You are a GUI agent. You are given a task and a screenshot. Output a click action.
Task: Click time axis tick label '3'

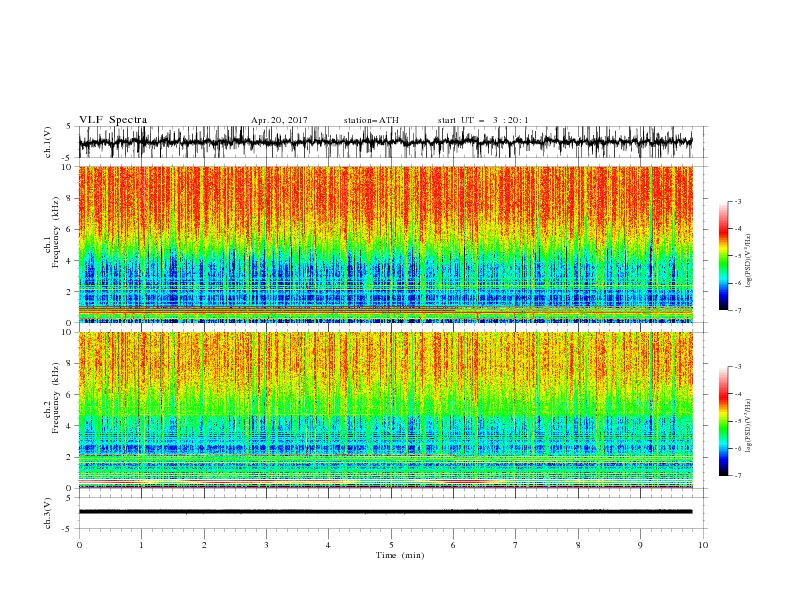pos(266,545)
